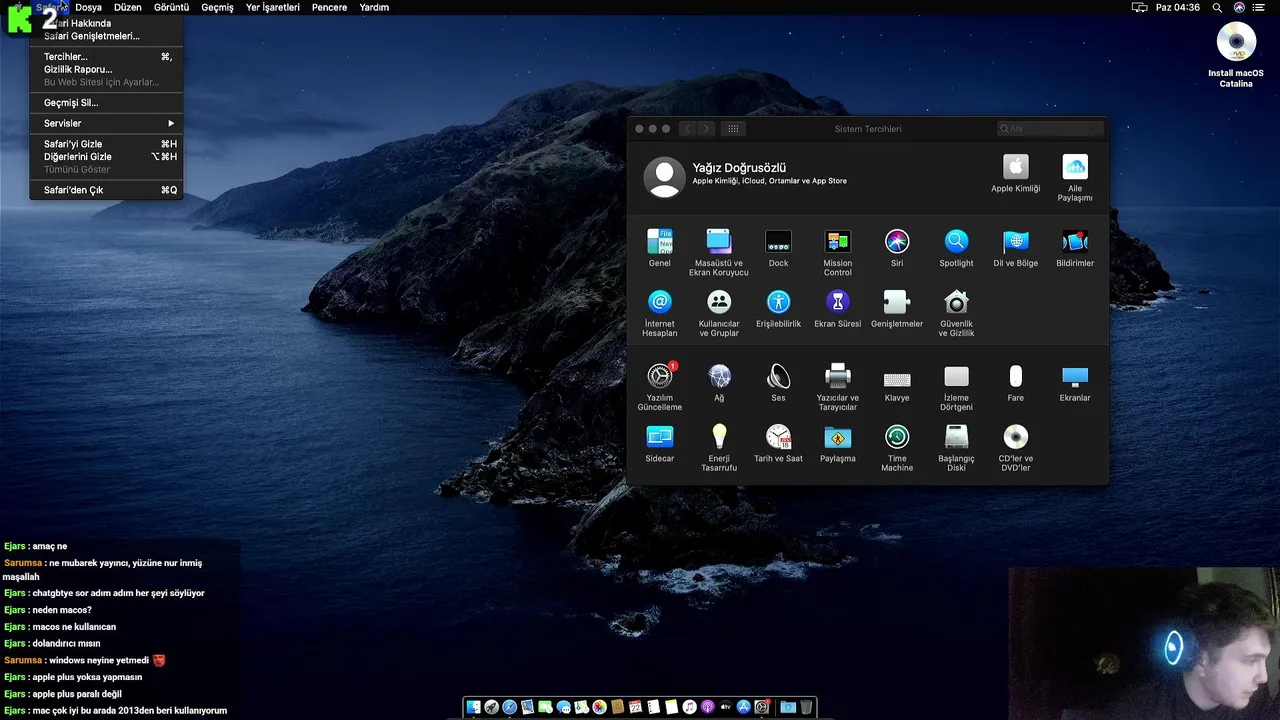The height and width of the screenshot is (720, 1280).
Task: Open the Fare mouse pane
Action: tap(1015, 383)
